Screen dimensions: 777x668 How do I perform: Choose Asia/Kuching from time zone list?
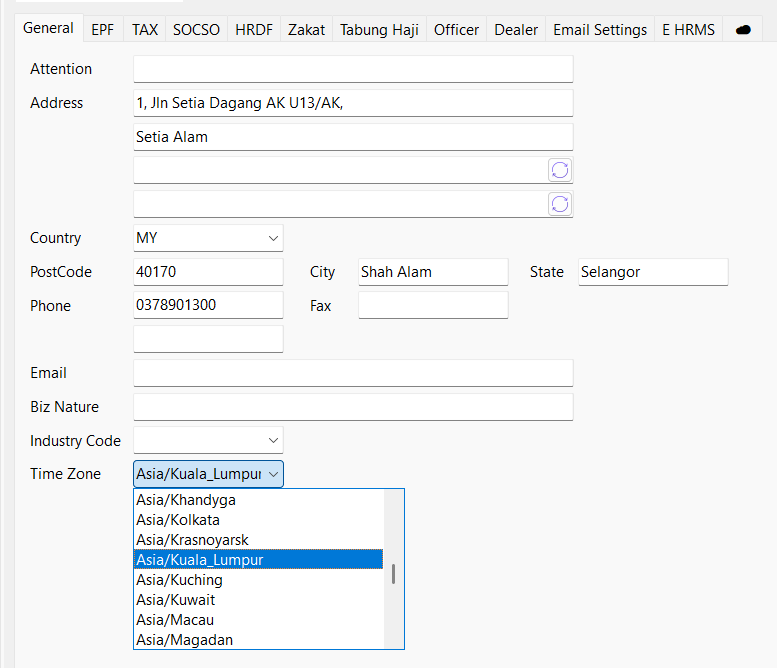(x=180, y=580)
